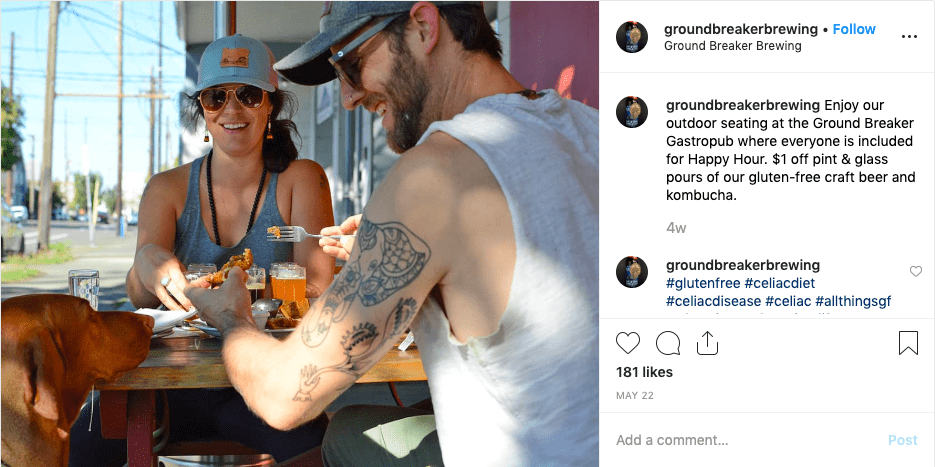This screenshot has width=935, height=467.
Task: Click the Post comment button
Action: 903,440
